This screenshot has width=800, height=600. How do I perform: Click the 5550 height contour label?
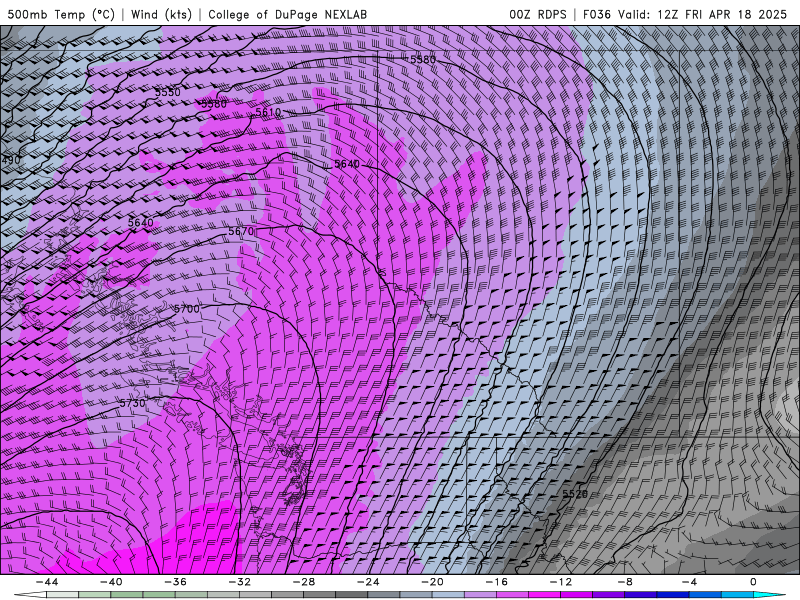click(168, 92)
